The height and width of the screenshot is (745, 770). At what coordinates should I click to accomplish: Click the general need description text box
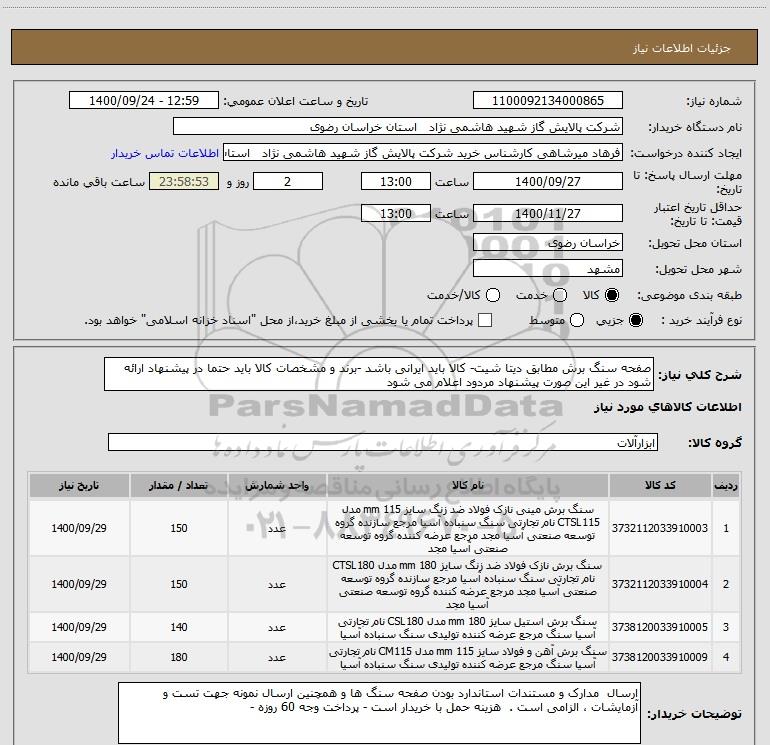tap(379, 375)
